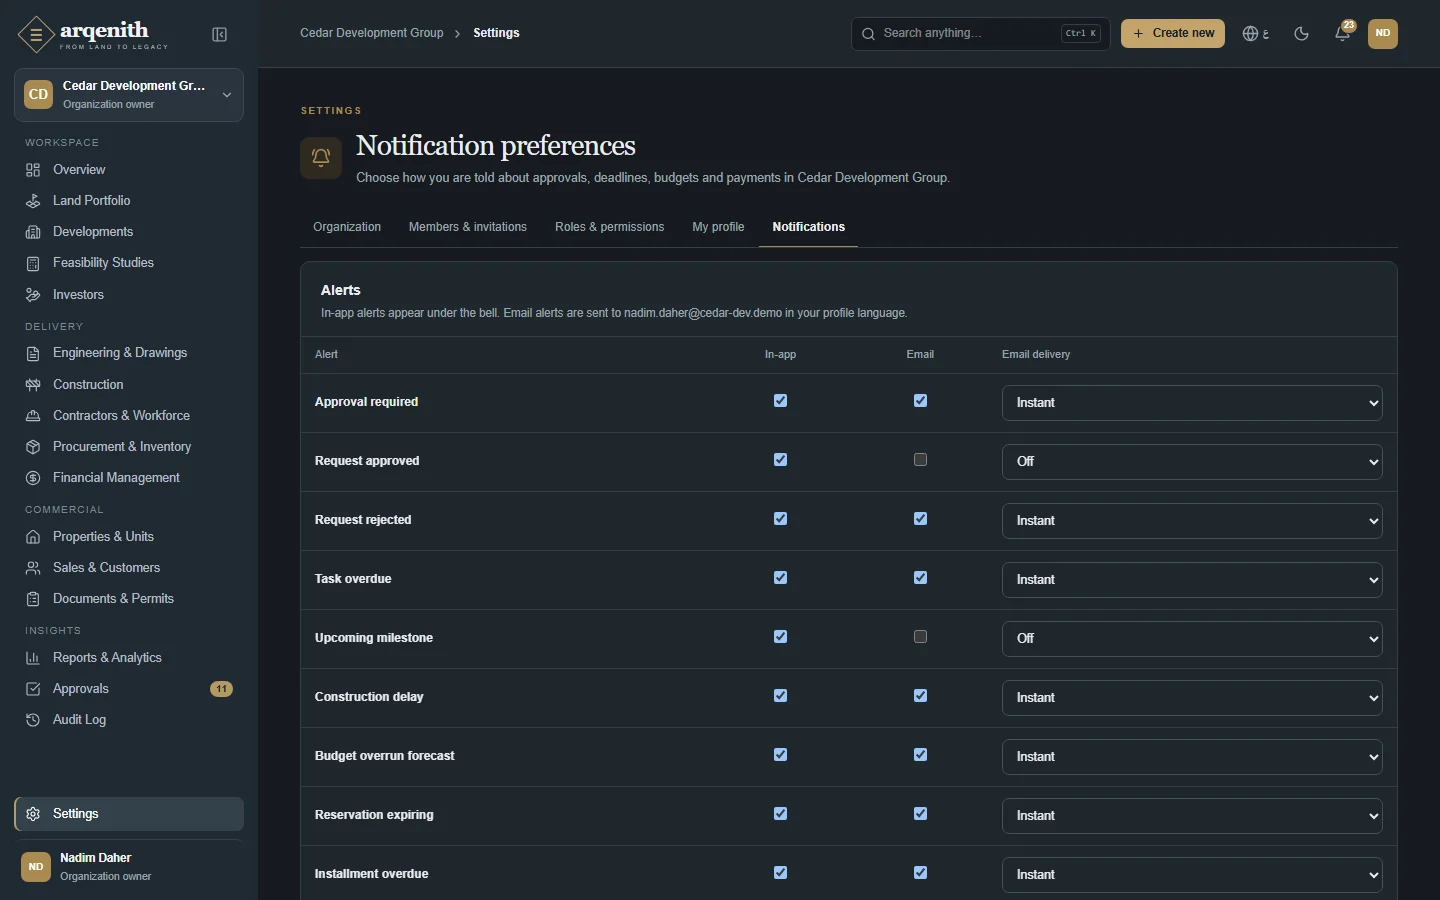Open Roles & permissions tab
This screenshot has height=900, width=1440.
click(610, 227)
